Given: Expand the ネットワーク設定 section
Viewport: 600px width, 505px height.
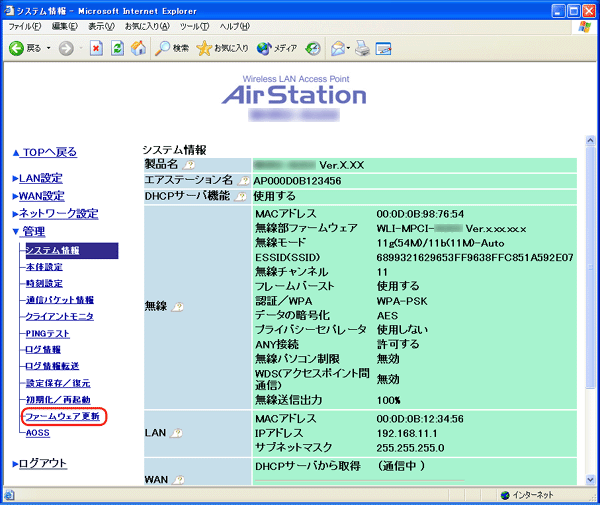Looking at the screenshot, I should click(x=59, y=213).
